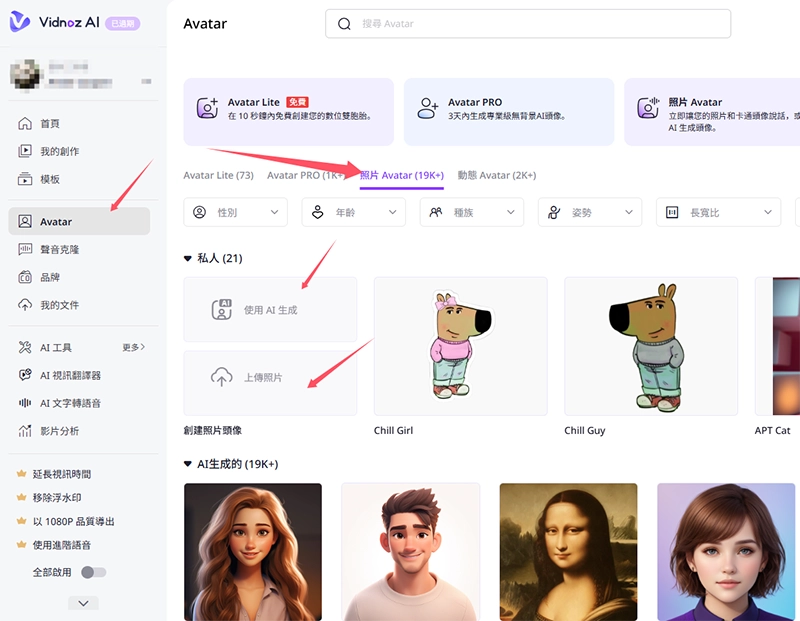Click the home icon beside 首頁
The width and height of the screenshot is (800, 621).
click(x=24, y=123)
